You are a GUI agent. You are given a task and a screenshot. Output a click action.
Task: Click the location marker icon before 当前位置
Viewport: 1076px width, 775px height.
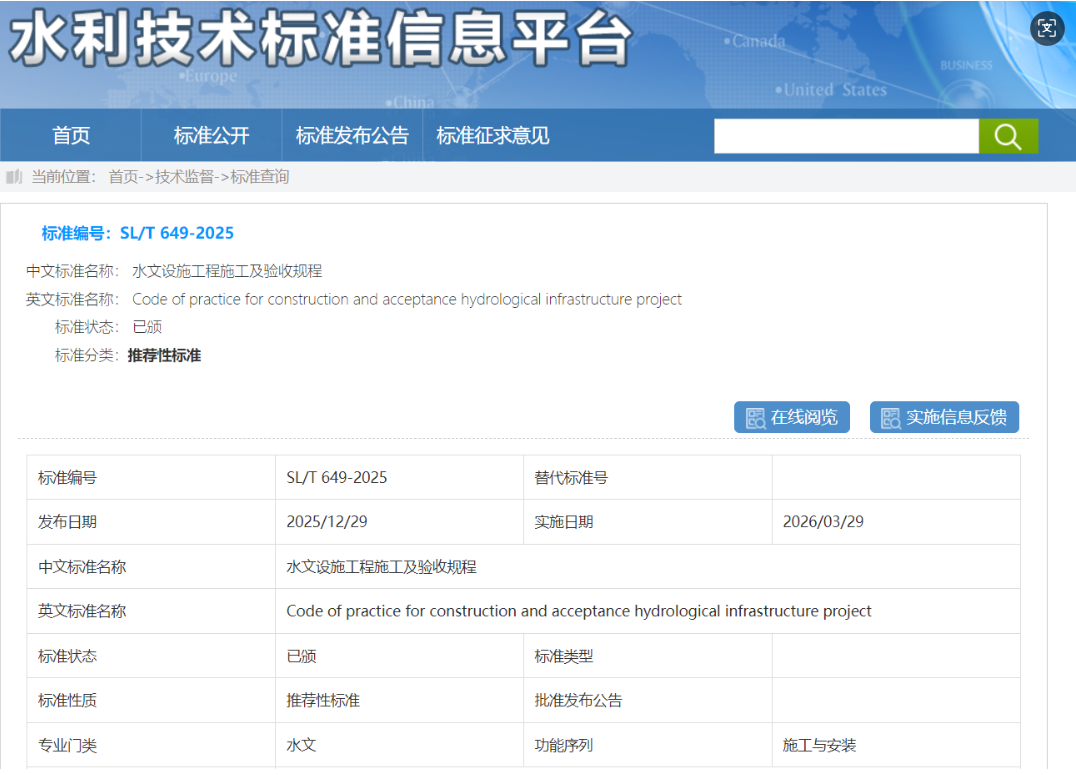coord(14,177)
